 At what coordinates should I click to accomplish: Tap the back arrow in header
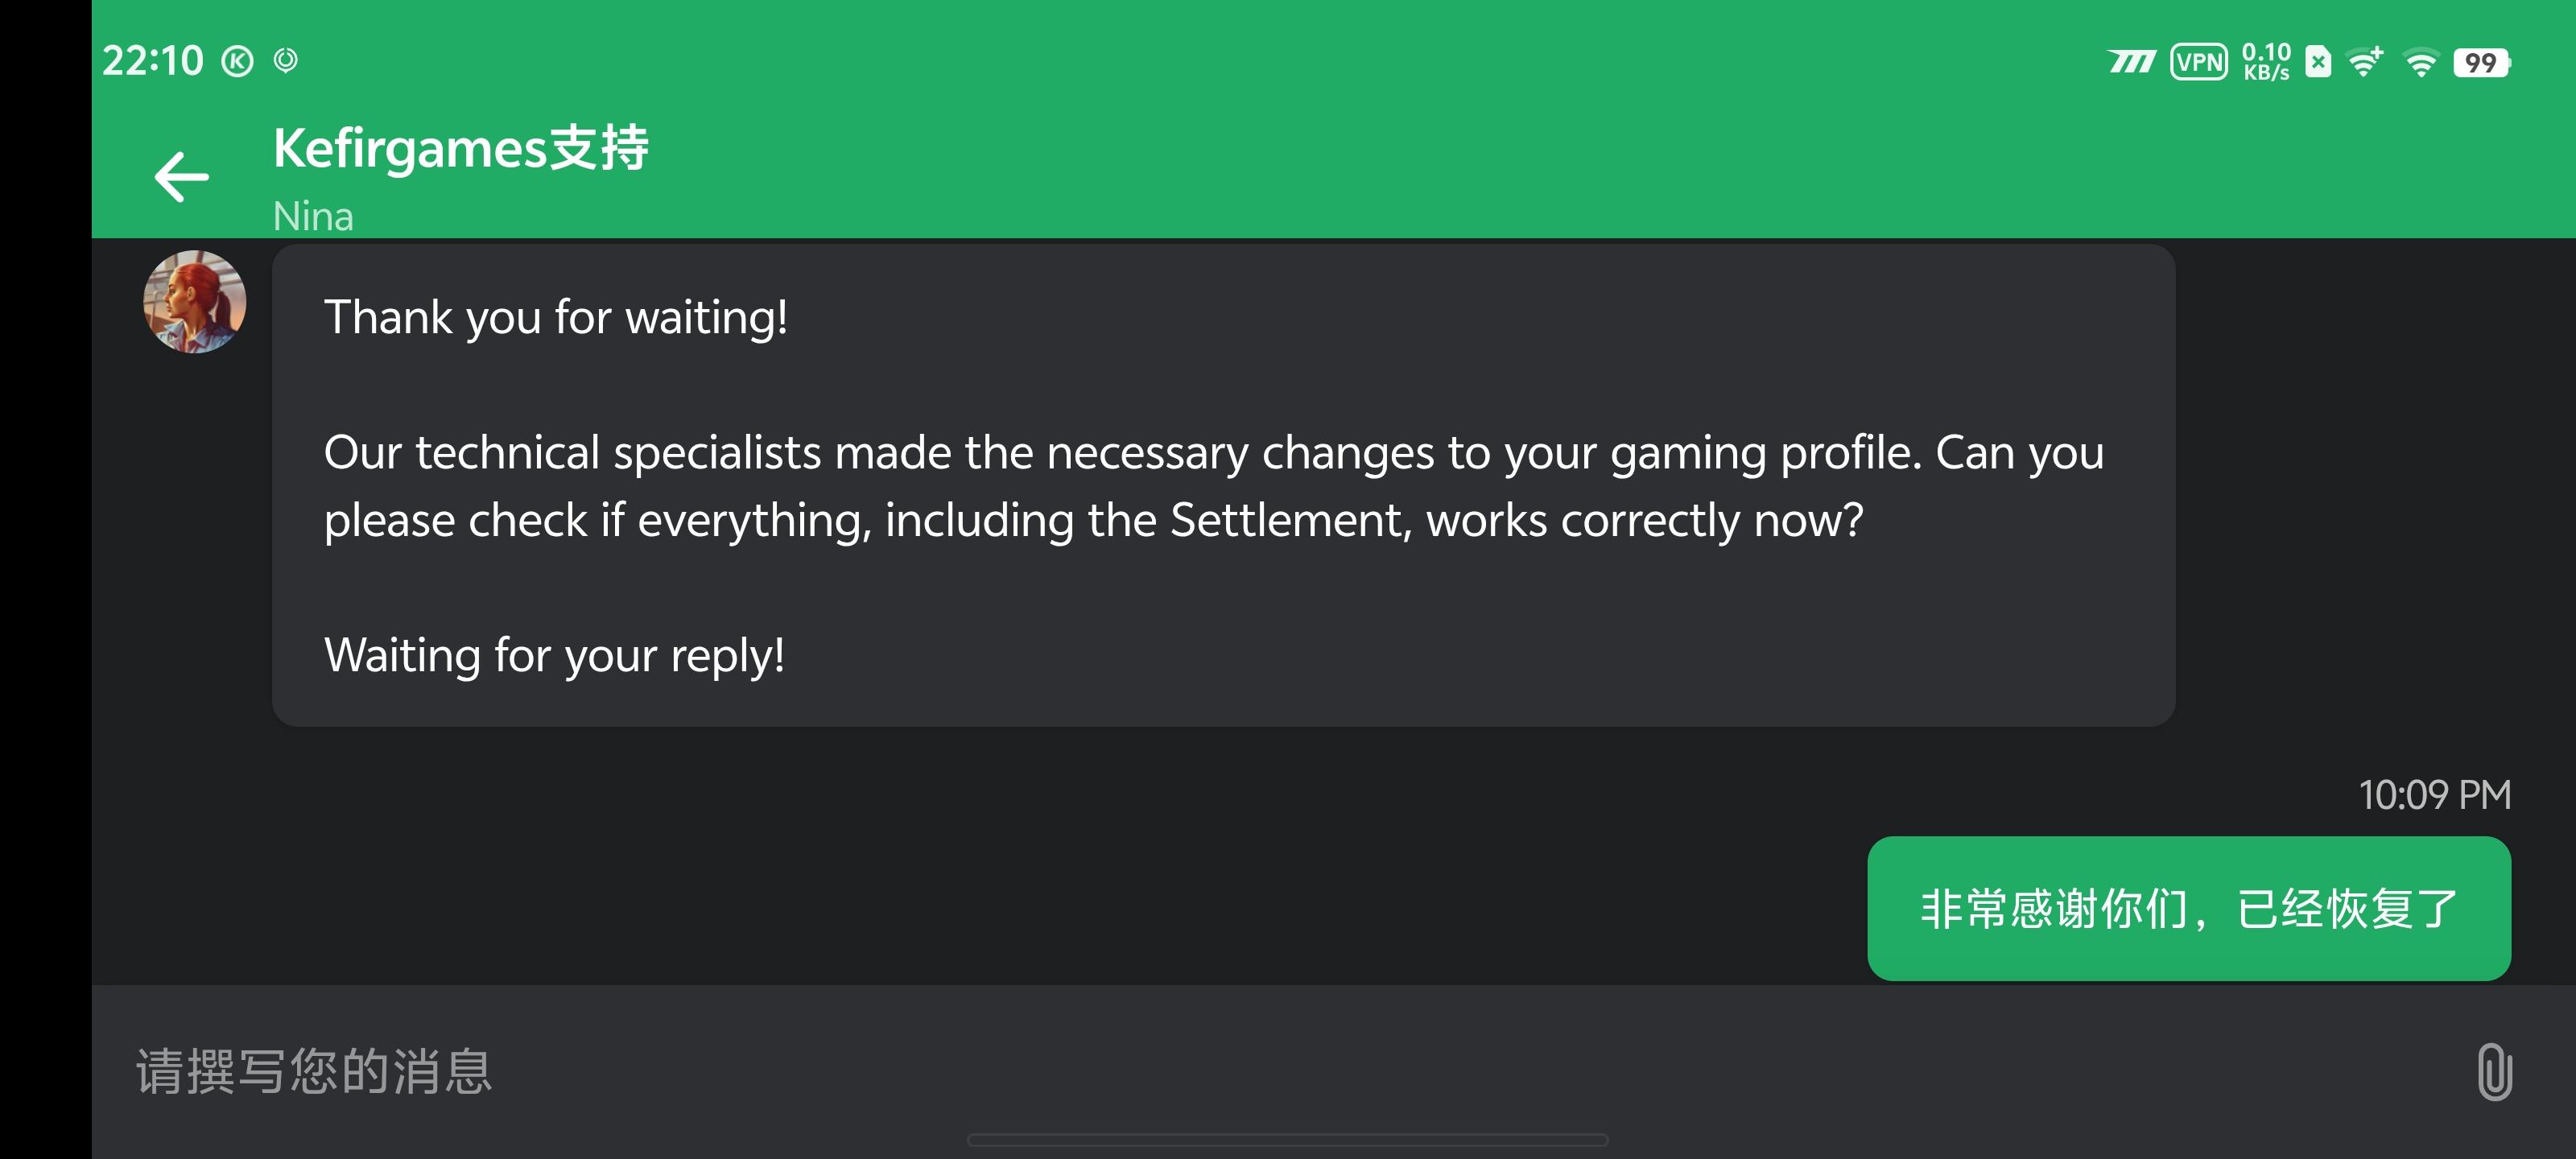pos(182,177)
